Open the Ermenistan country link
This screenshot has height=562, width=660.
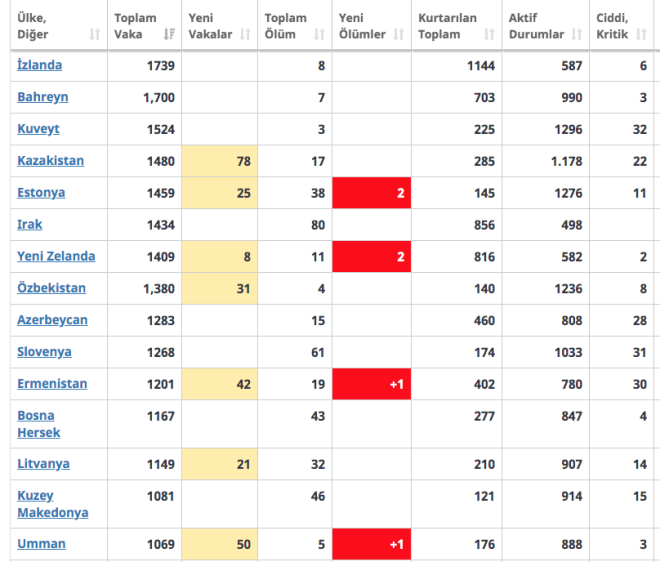coord(52,384)
